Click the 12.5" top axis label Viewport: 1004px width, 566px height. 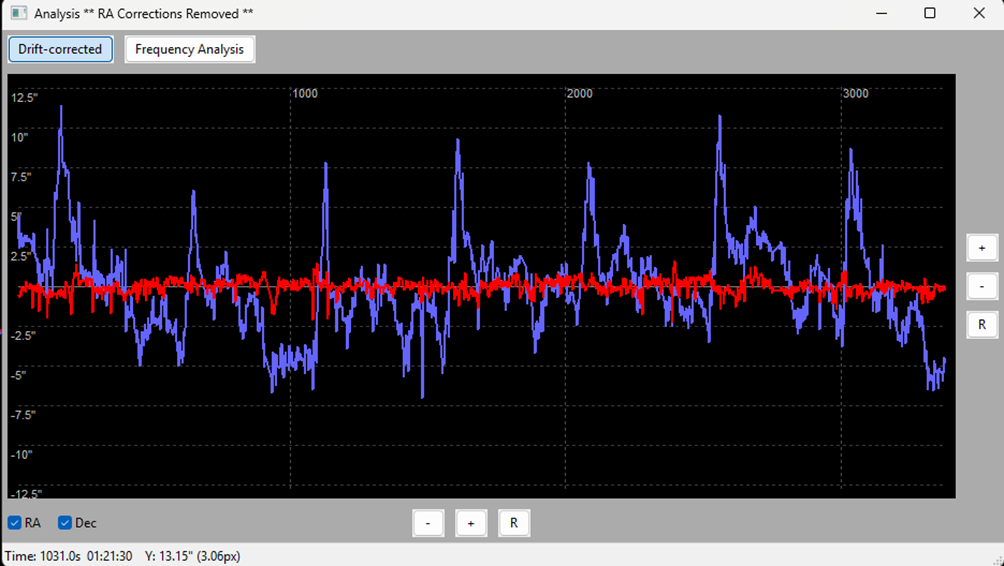point(24,98)
